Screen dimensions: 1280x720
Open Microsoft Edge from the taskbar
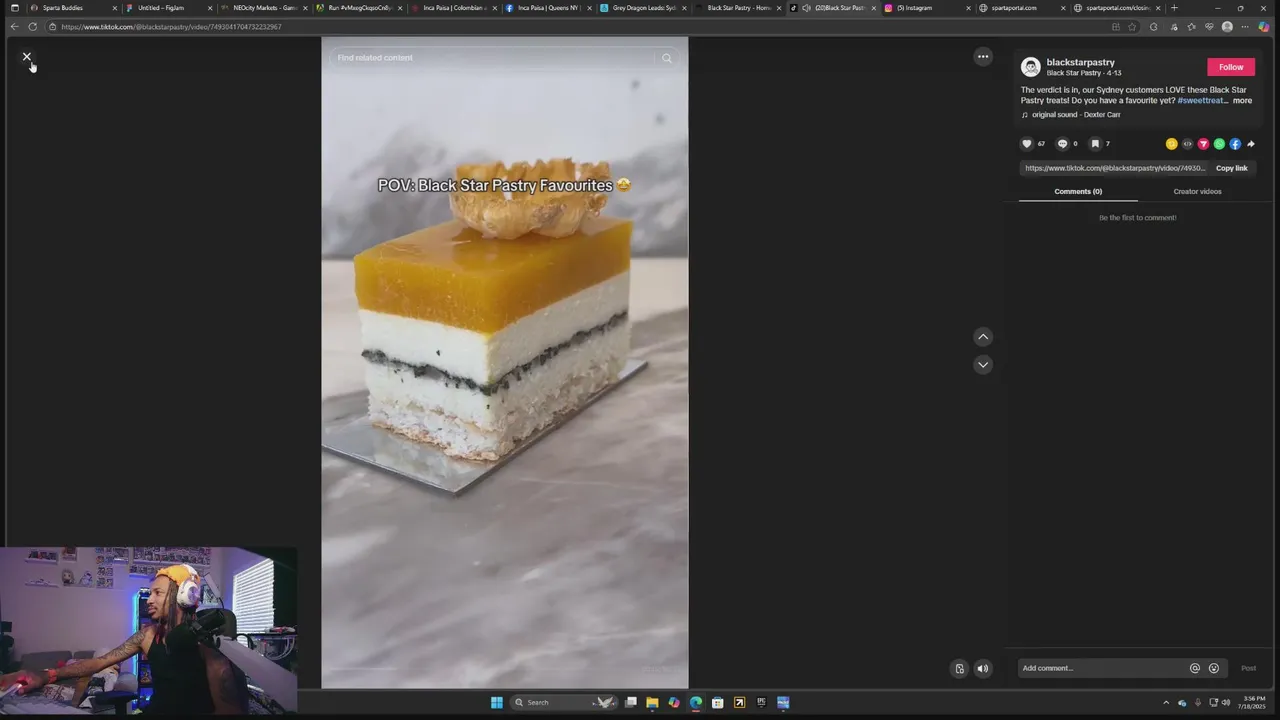pos(696,702)
